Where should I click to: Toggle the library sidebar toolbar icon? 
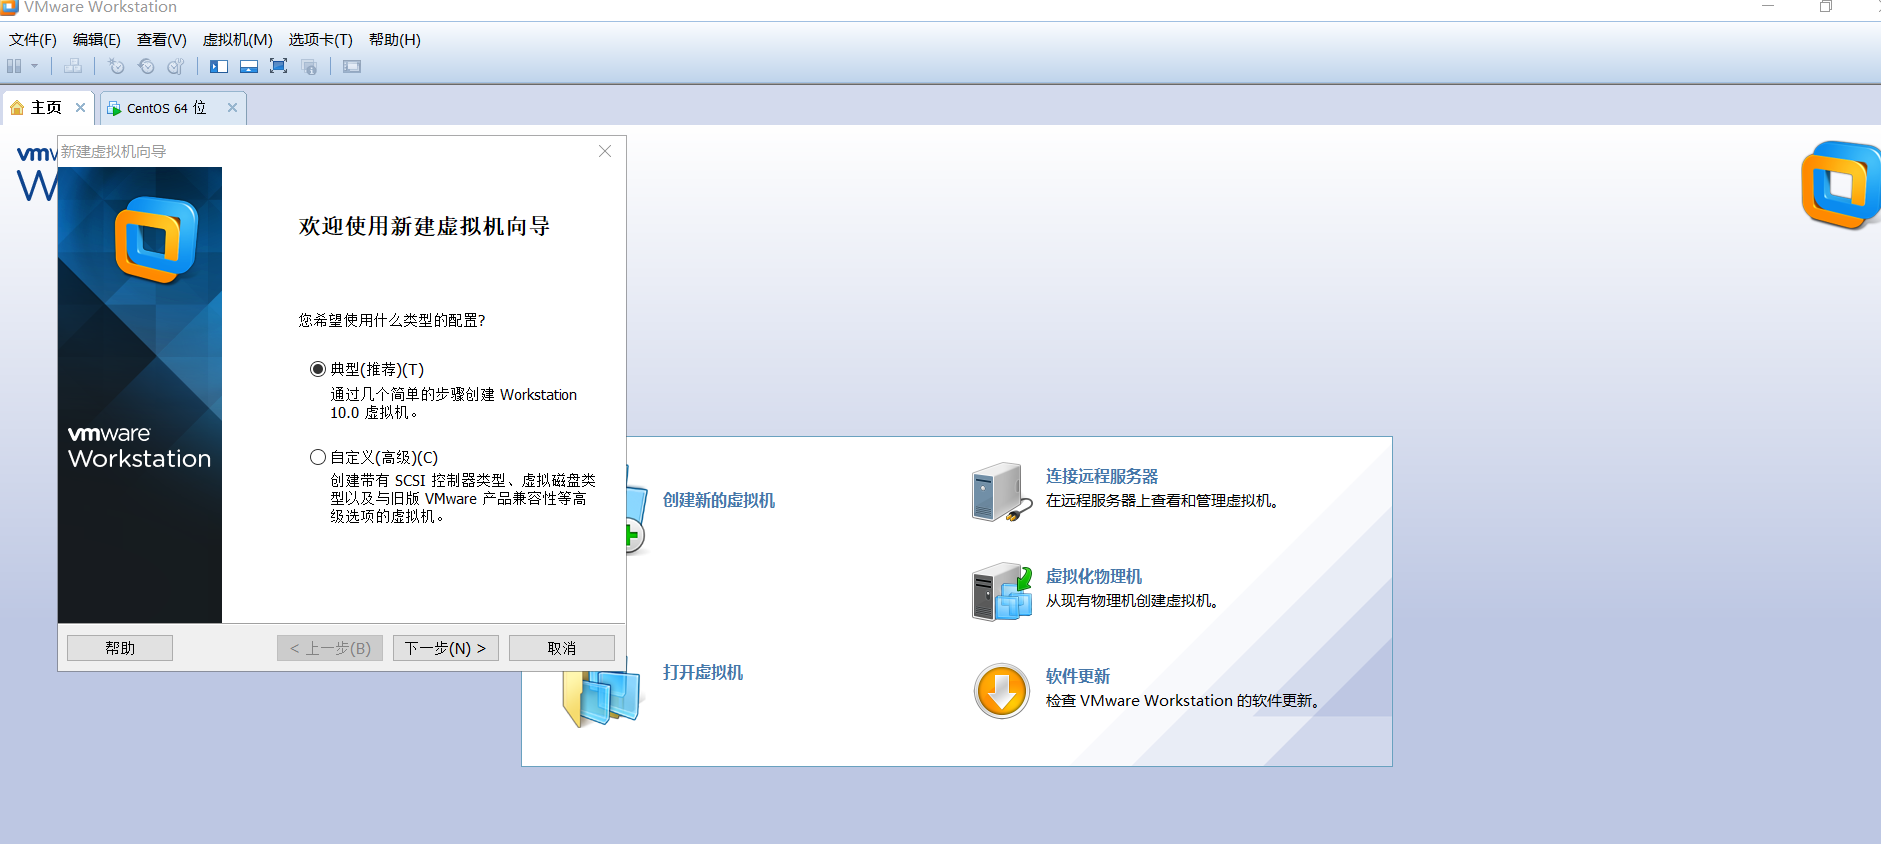tap(219, 66)
